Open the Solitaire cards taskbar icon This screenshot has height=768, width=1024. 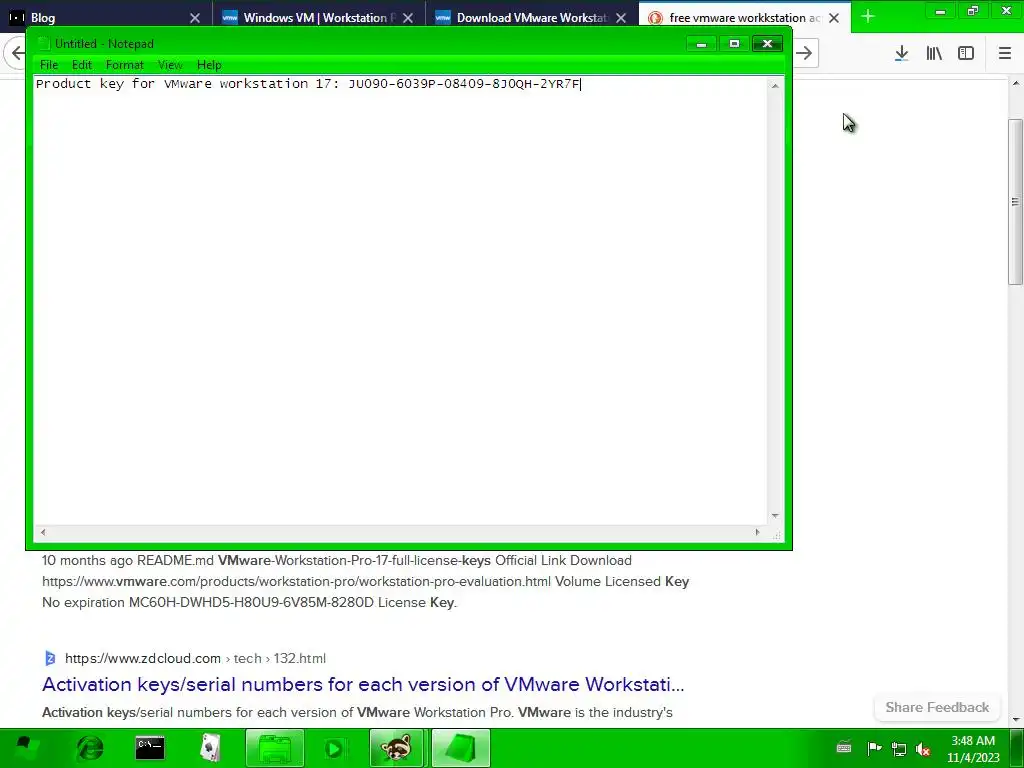click(210, 748)
